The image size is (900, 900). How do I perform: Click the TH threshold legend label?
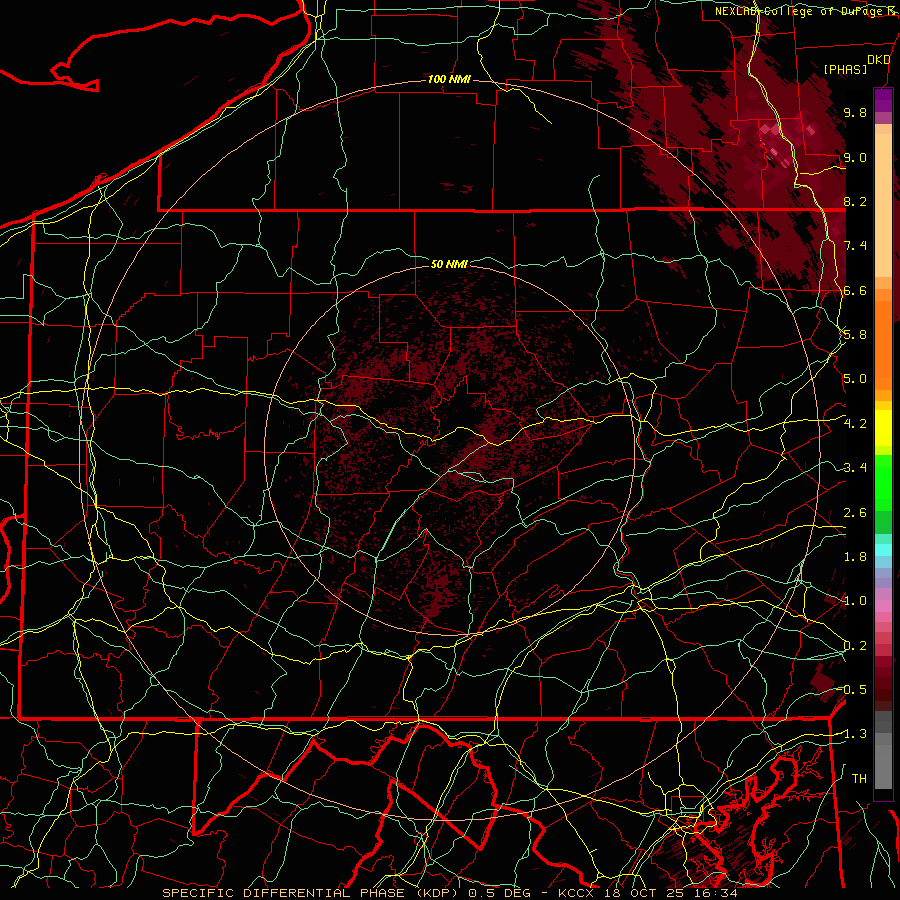pos(859,779)
